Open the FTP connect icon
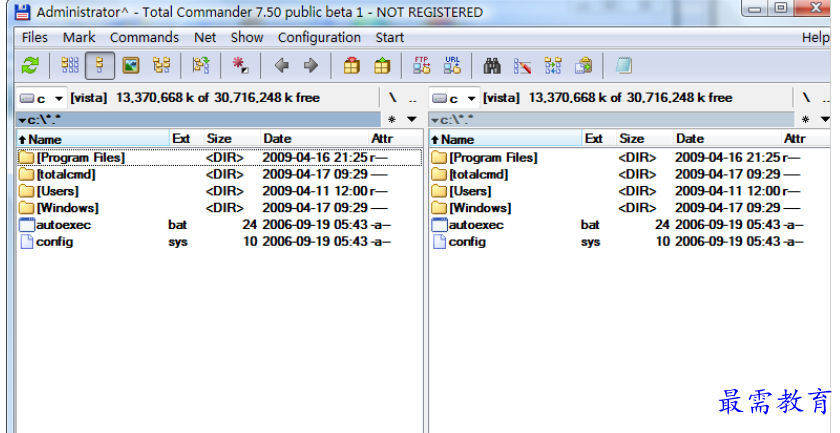840x433 pixels. (422, 65)
